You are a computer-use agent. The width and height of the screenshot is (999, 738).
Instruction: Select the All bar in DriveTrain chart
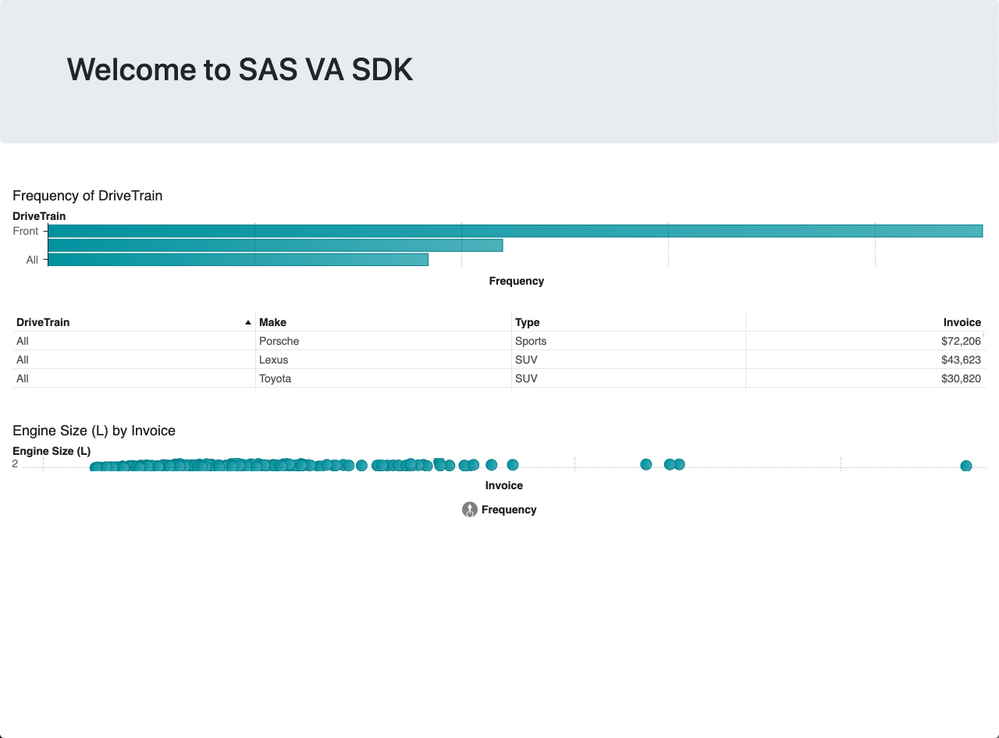coord(238,260)
